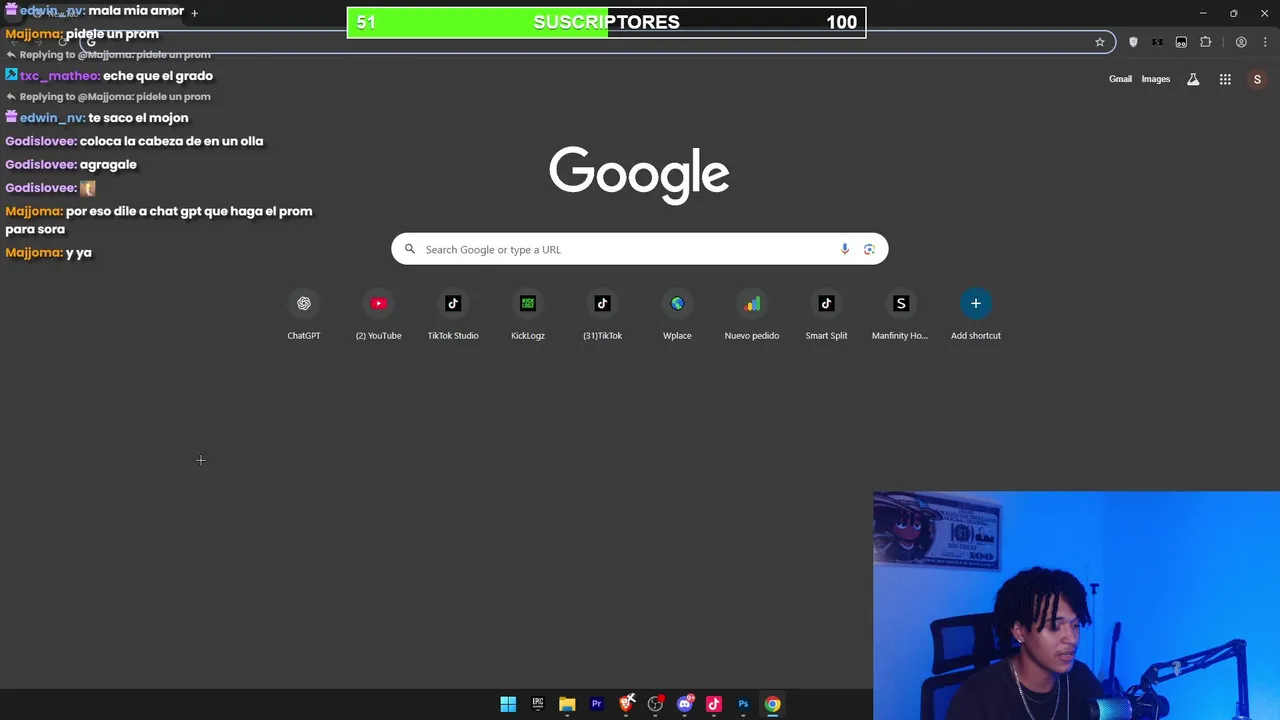Click chat message "coloca la cabeza de en un olla"
This screenshot has height=720, width=1280.
171,141
